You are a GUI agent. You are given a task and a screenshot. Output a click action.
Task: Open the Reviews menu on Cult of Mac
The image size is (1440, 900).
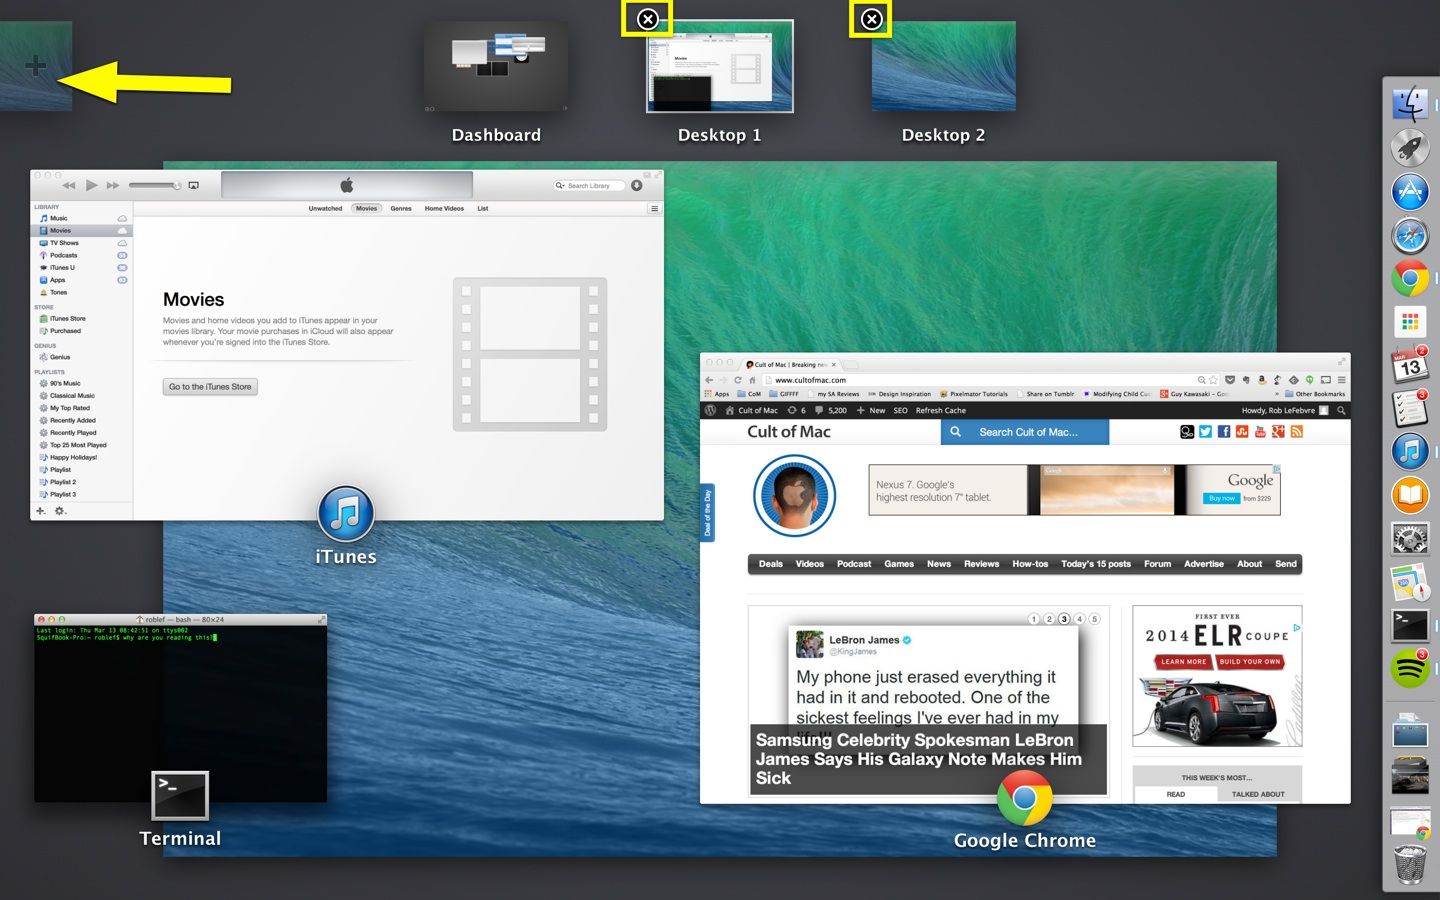[x=981, y=564]
